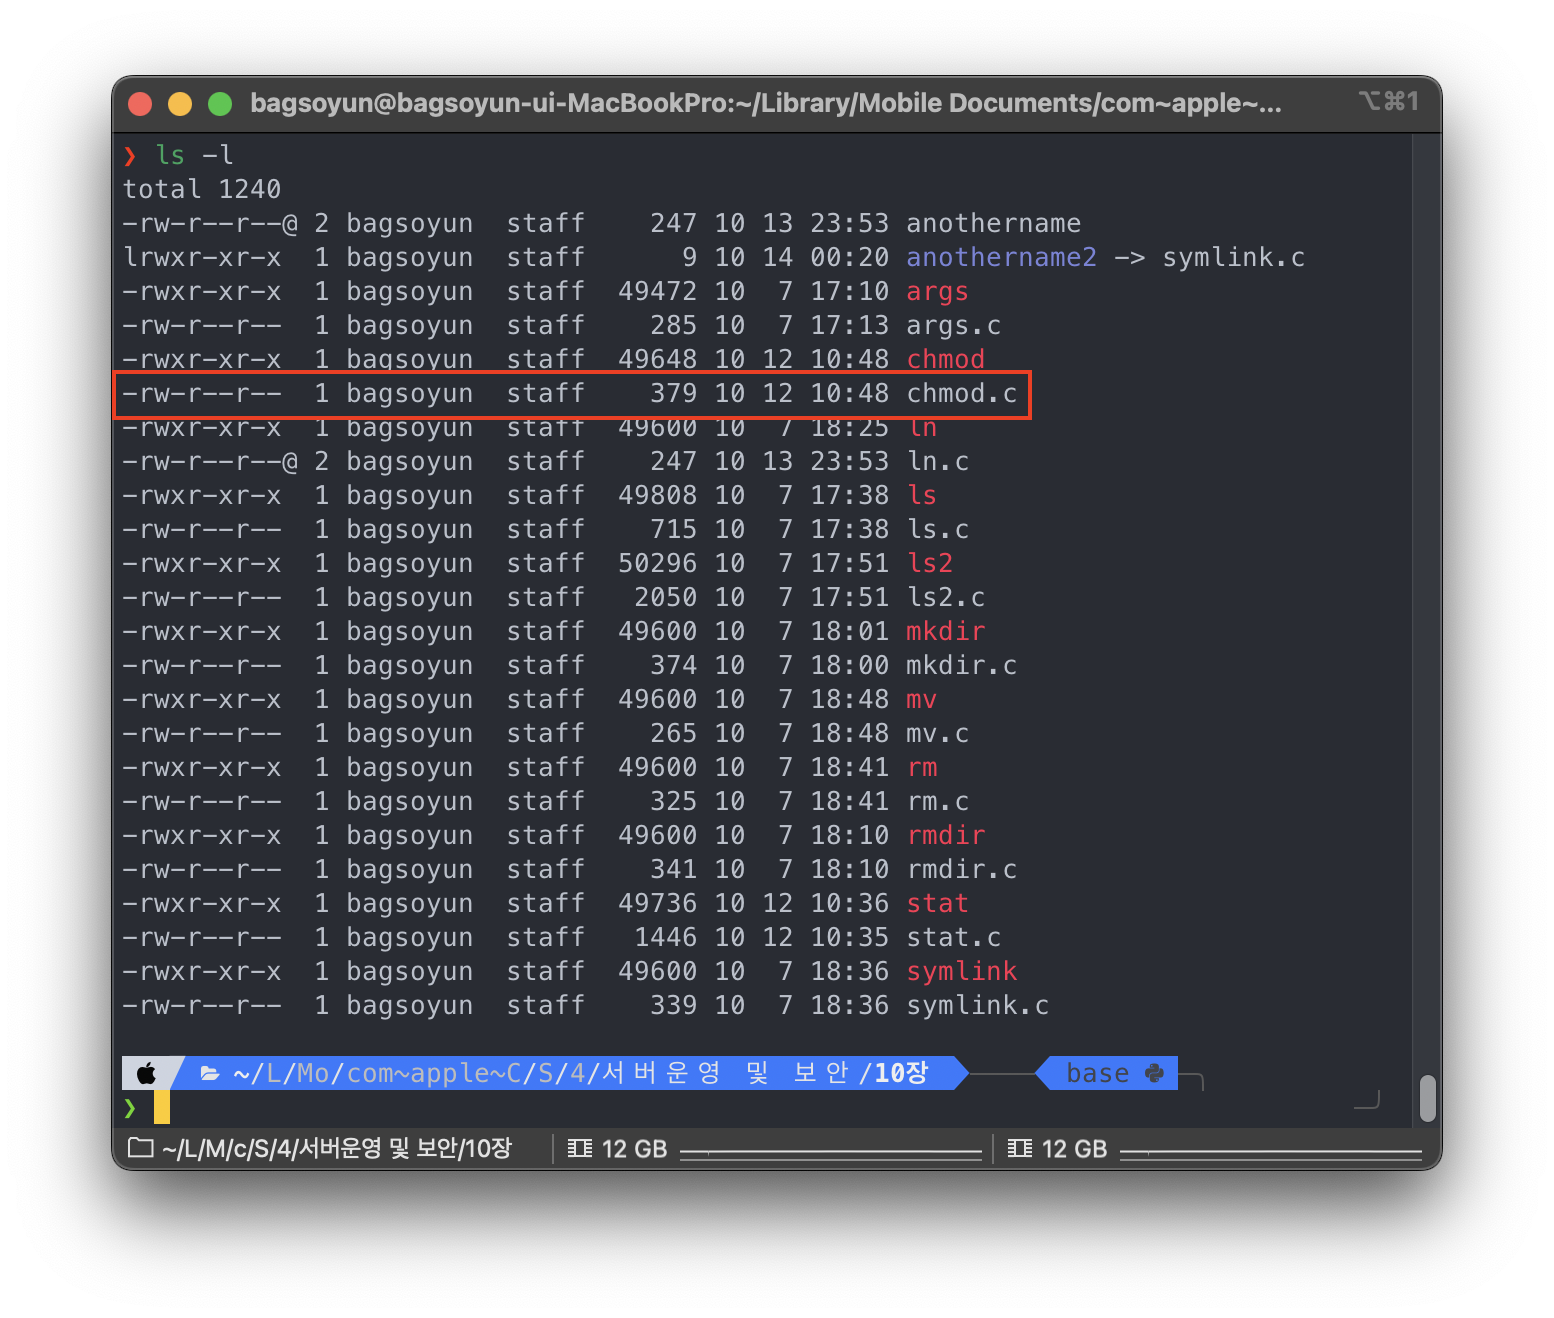Click the 00:20 timestamp of anothername2

(850, 257)
